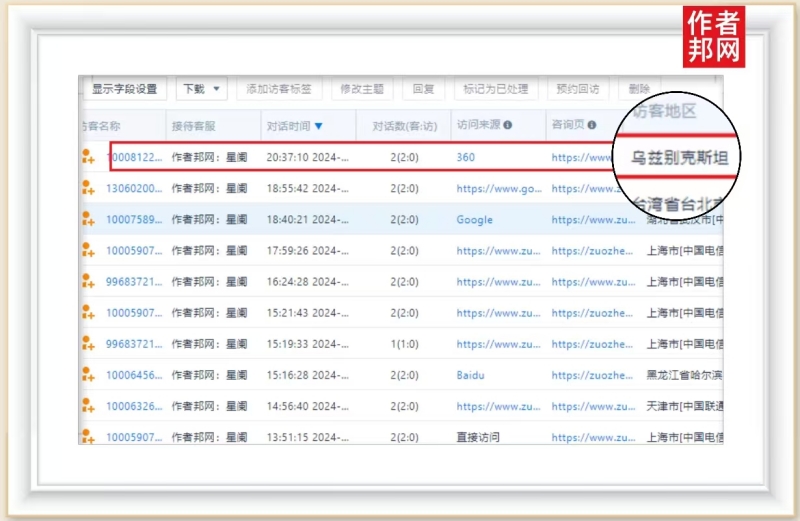Click info icon beside 访问来源 header
Image resolution: width=800 pixels, height=521 pixels.
point(508,126)
